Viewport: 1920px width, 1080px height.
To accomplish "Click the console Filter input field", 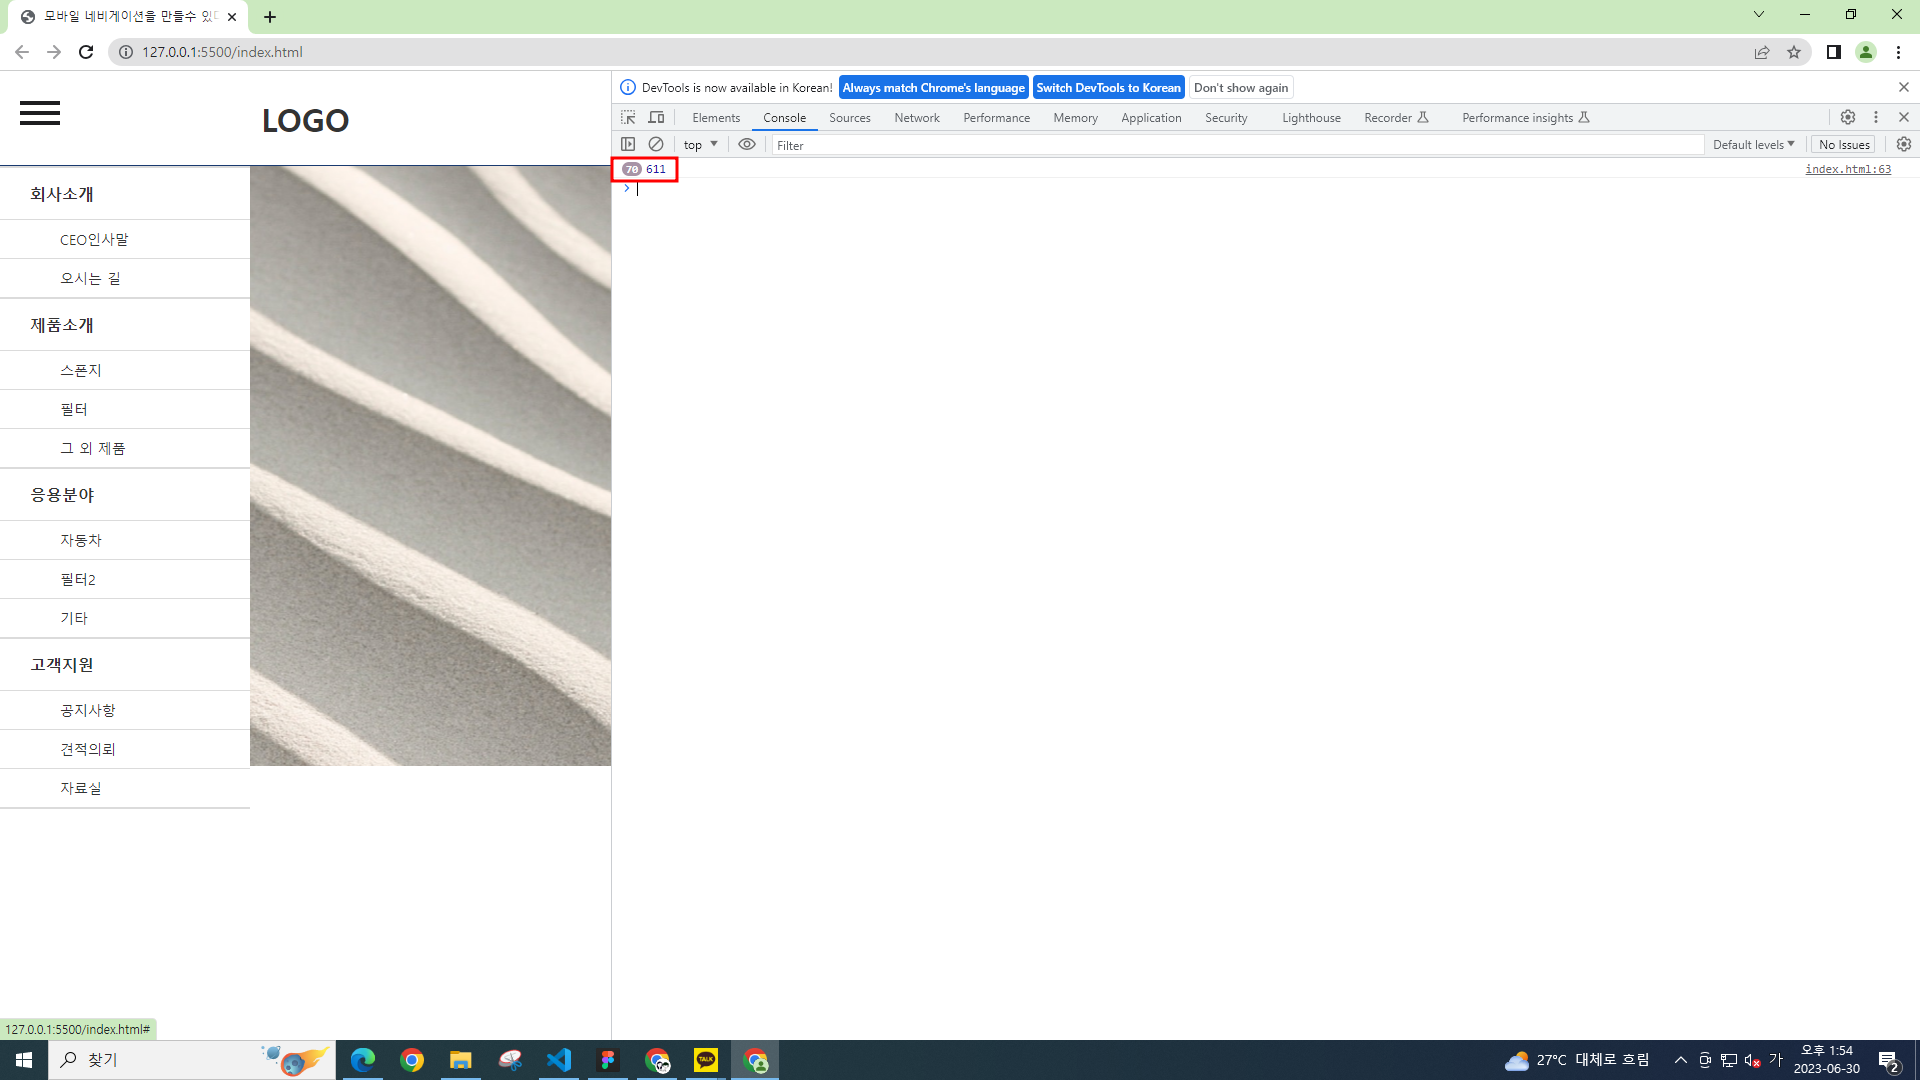I will (x=1237, y=145).
